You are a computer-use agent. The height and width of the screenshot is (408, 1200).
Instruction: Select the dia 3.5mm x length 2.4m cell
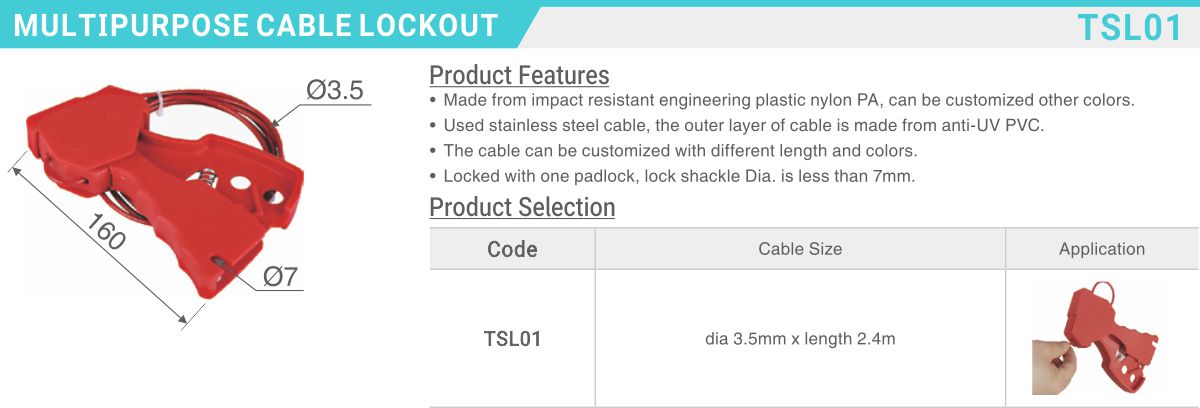[x=800, y=339]
